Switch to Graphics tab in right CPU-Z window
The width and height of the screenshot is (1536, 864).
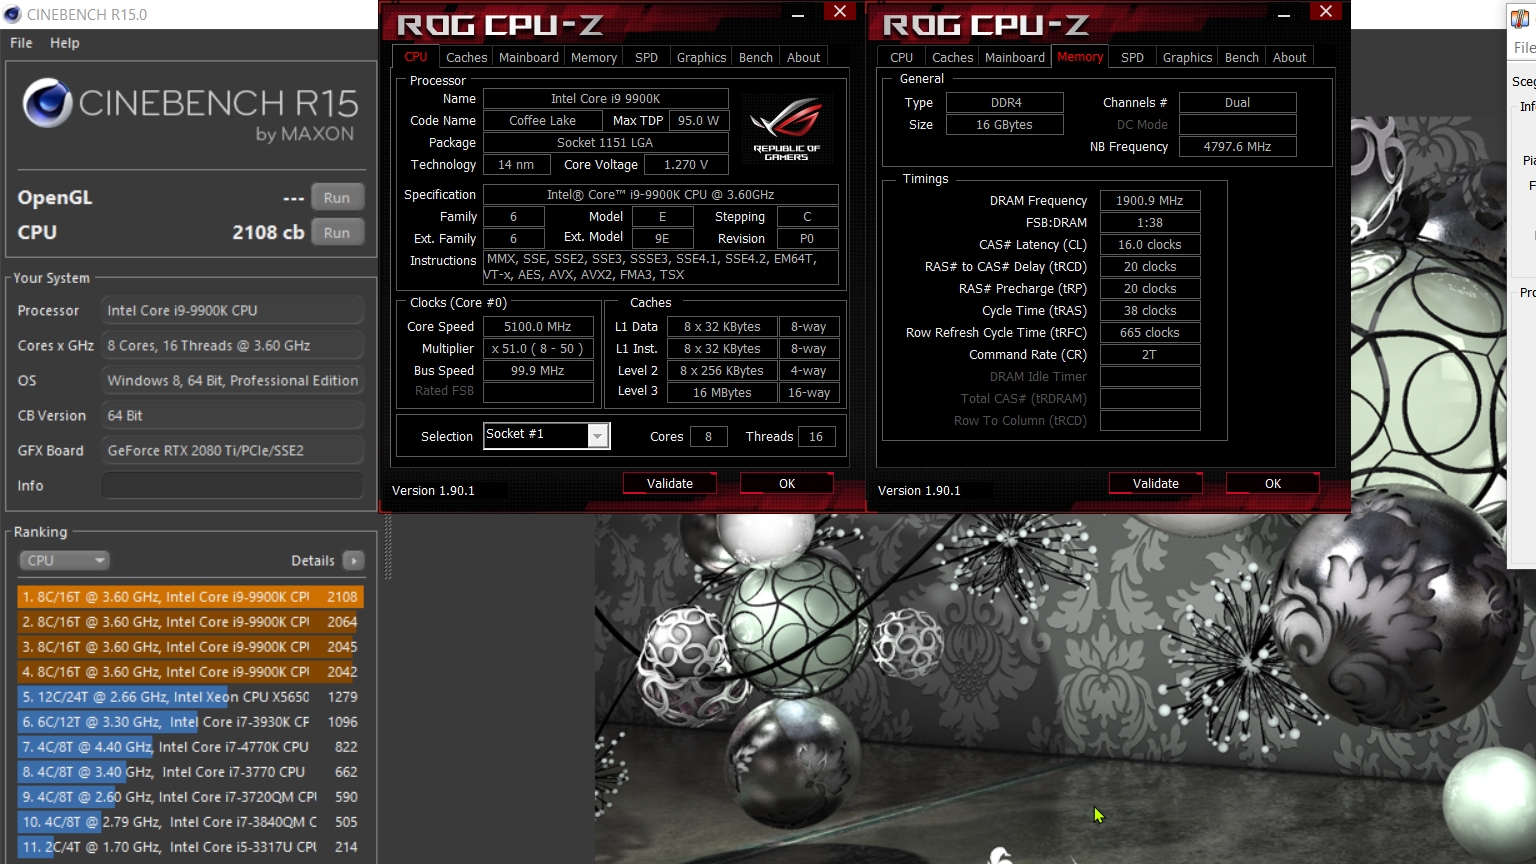coord(1187,57)
